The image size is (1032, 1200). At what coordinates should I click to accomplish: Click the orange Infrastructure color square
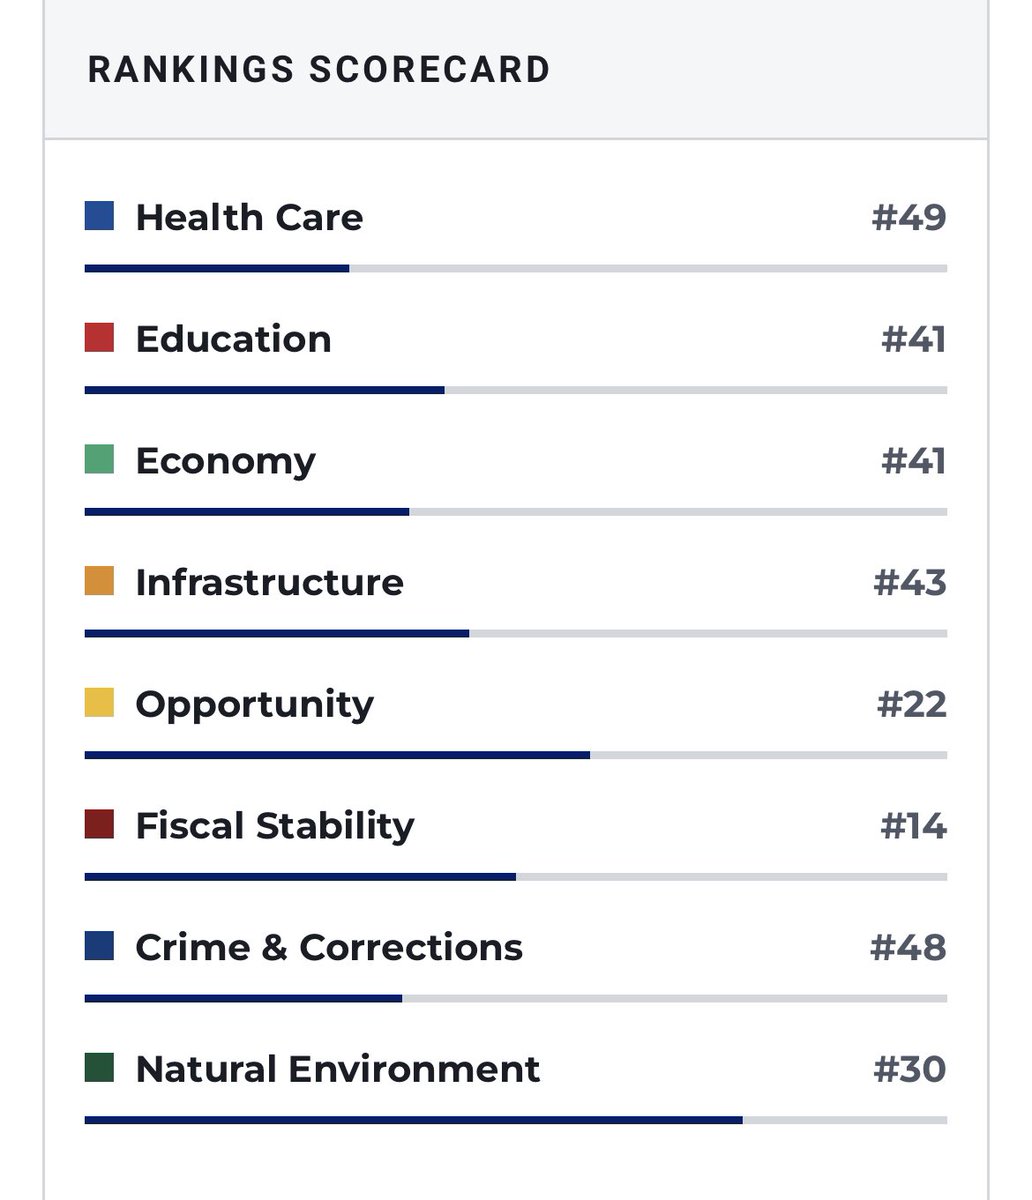coord(99,581)
